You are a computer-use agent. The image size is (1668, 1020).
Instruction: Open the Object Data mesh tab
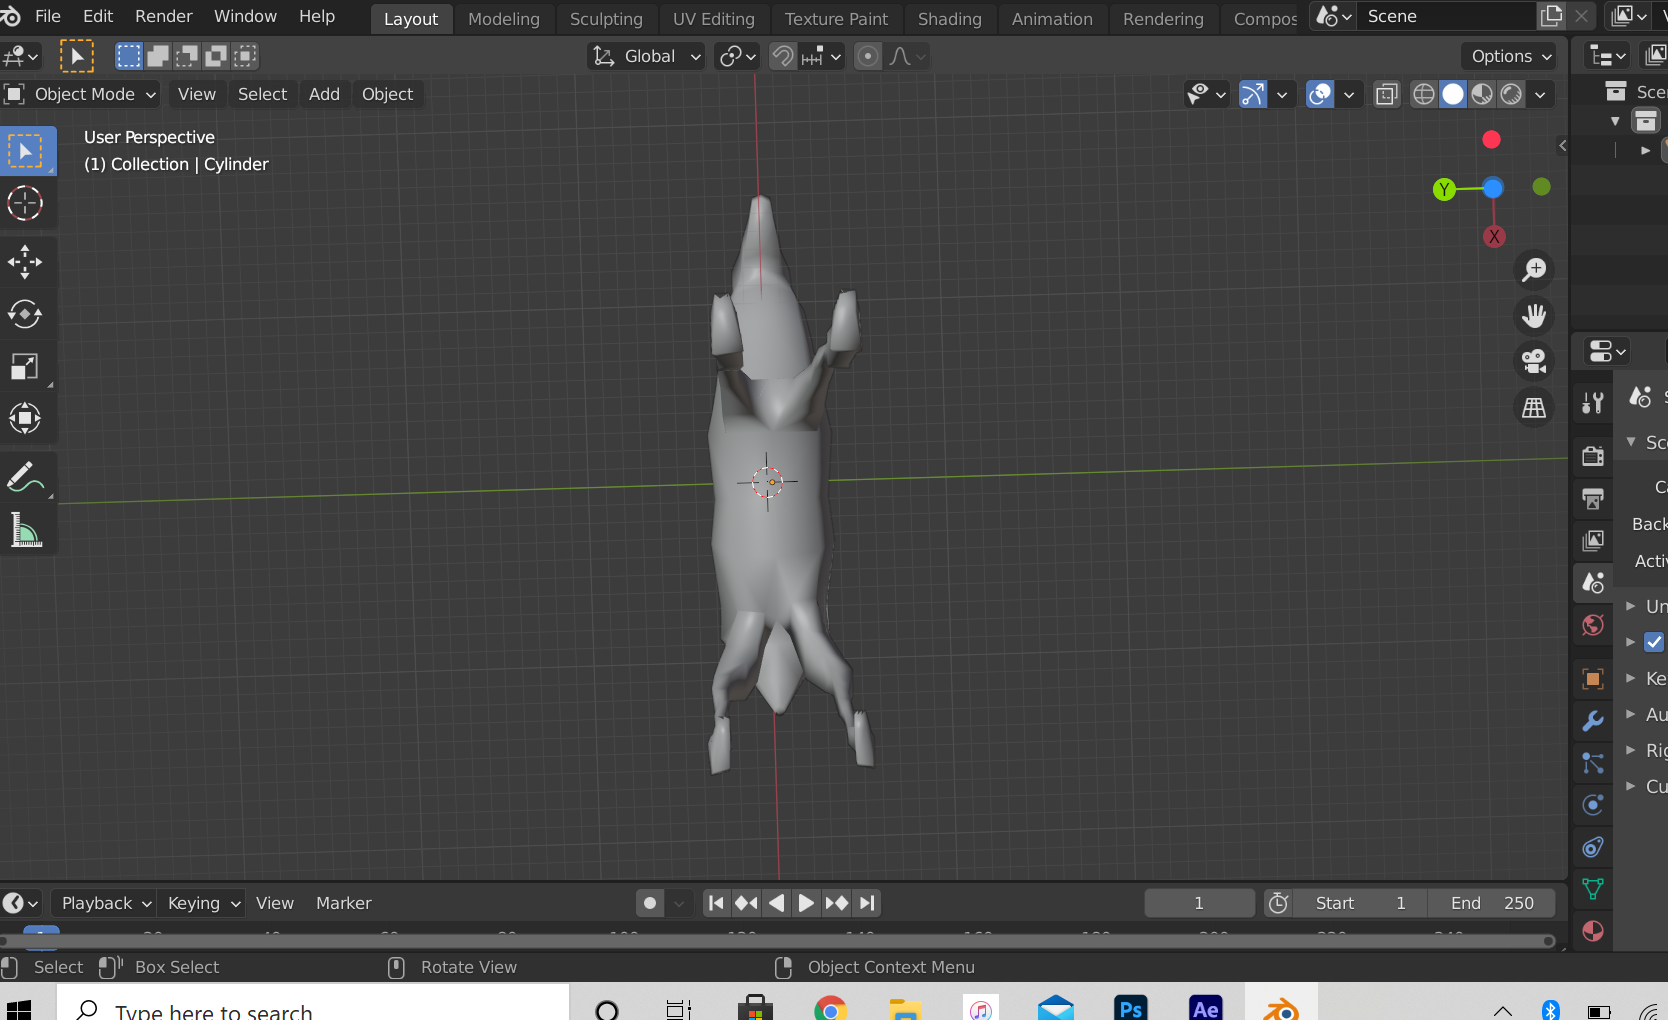tap(1593, 889)
